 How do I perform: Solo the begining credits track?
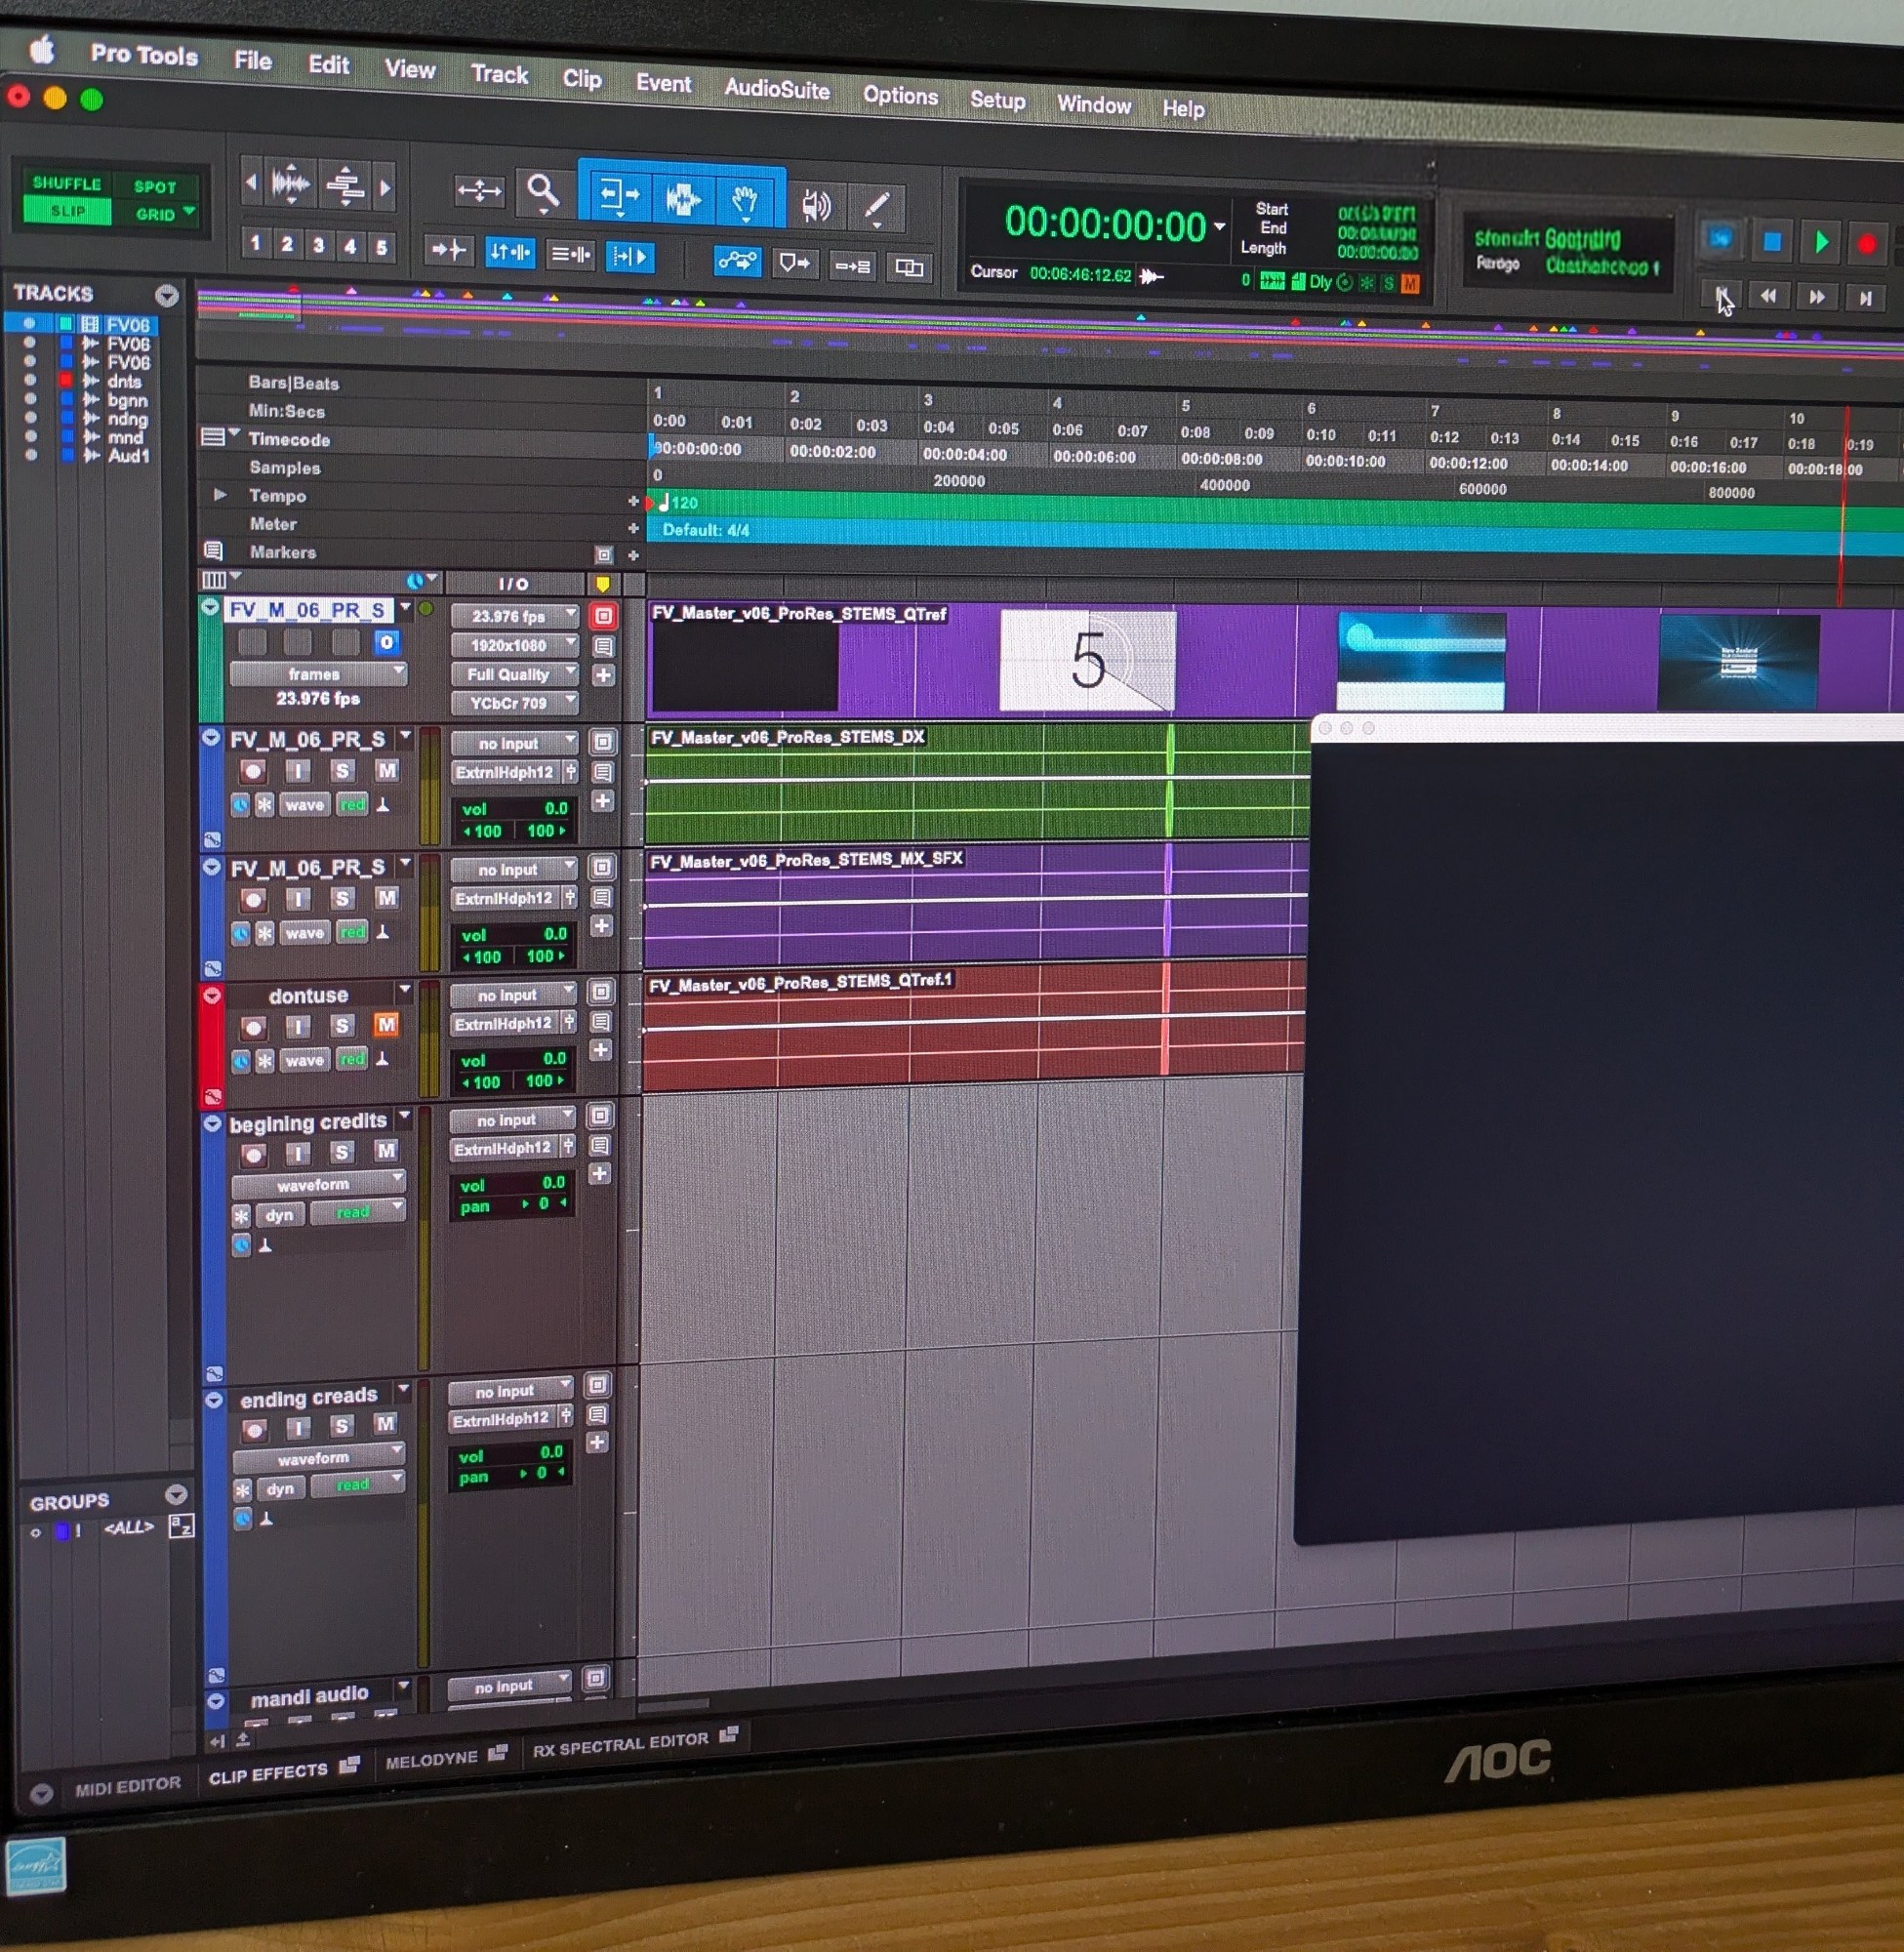coord(342,1152)
